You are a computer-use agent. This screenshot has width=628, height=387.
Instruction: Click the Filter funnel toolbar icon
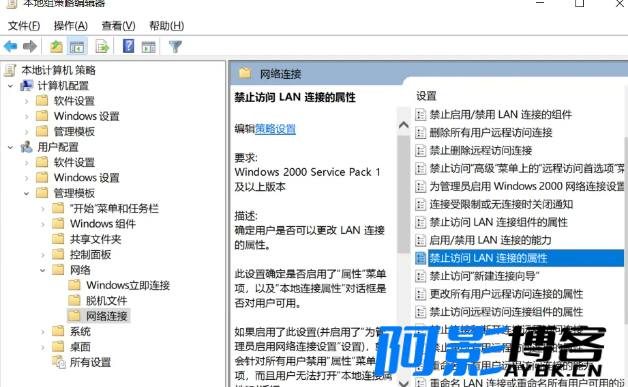click(x=175, y=46)
